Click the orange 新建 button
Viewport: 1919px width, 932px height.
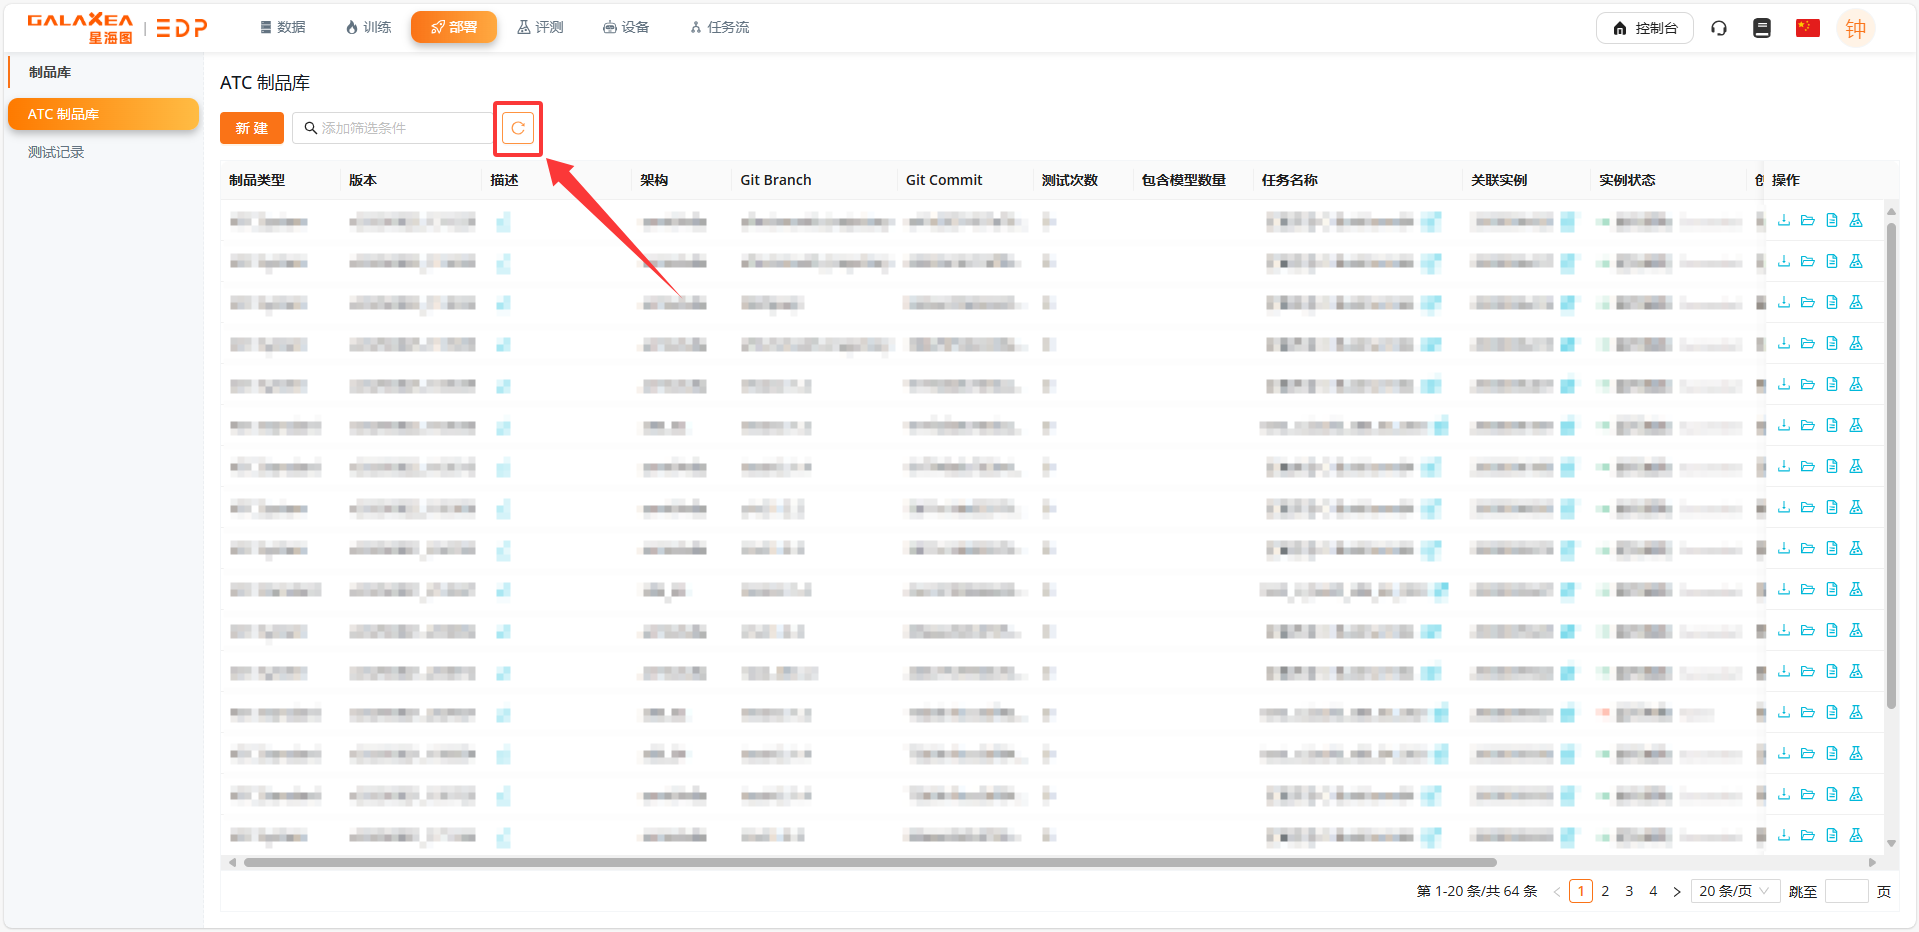point(251,128)
